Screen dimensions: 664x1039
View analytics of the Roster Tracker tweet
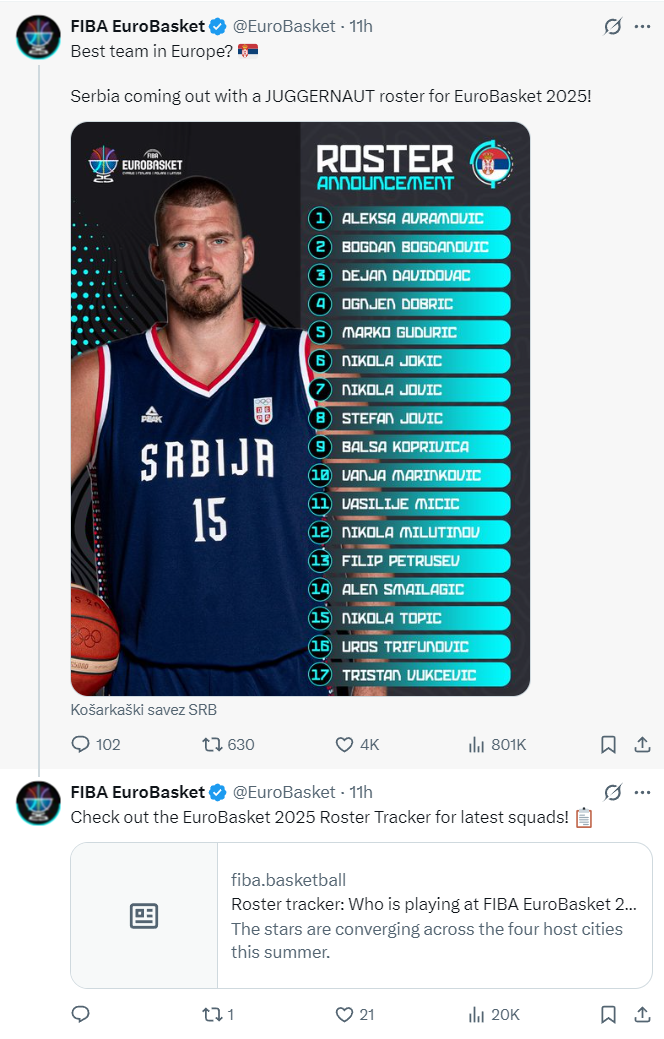(477, 1014)
